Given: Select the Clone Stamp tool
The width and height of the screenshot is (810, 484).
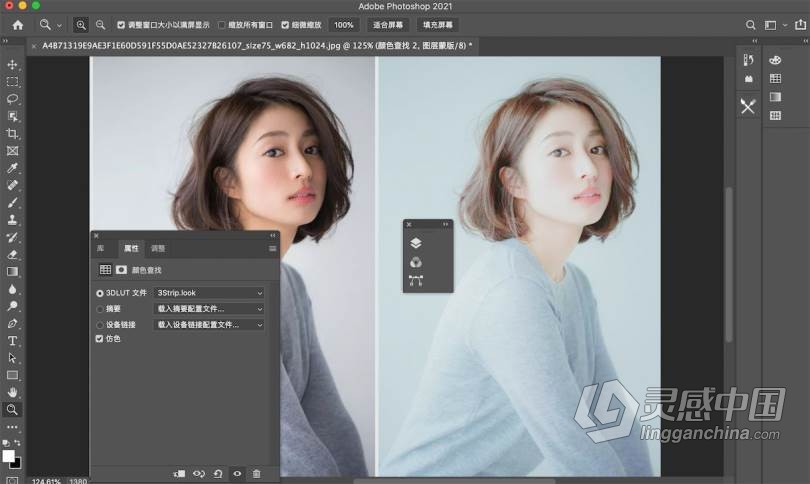Looking at the screenshot, I should point(12,220).
